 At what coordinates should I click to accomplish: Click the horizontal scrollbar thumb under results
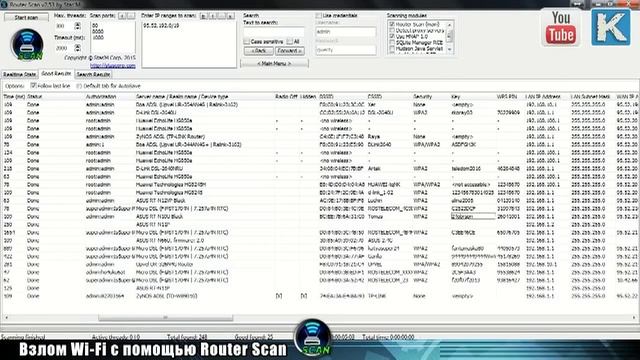coord(165,318)
